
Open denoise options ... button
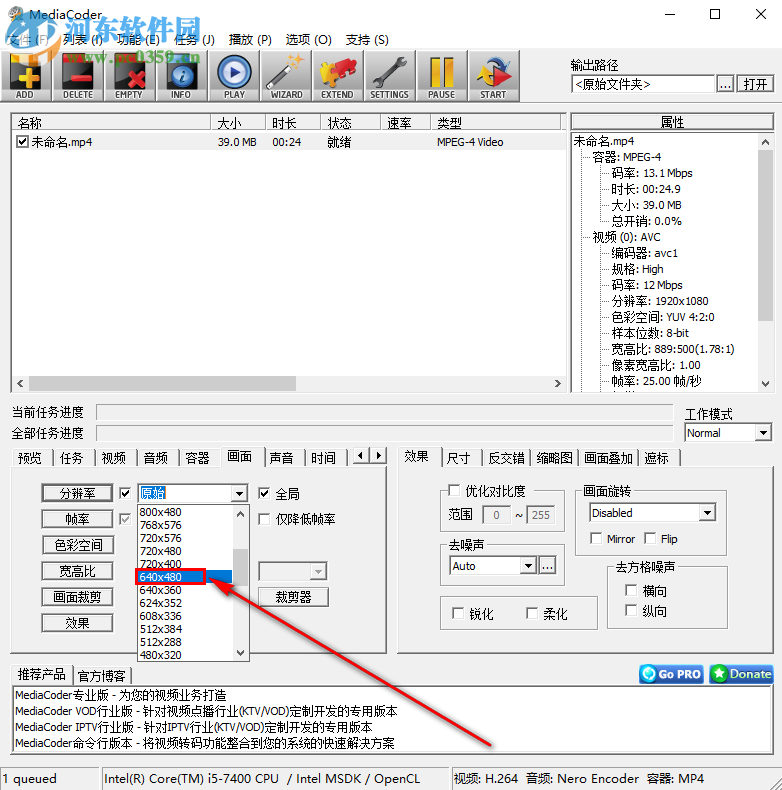coord(547,566)
